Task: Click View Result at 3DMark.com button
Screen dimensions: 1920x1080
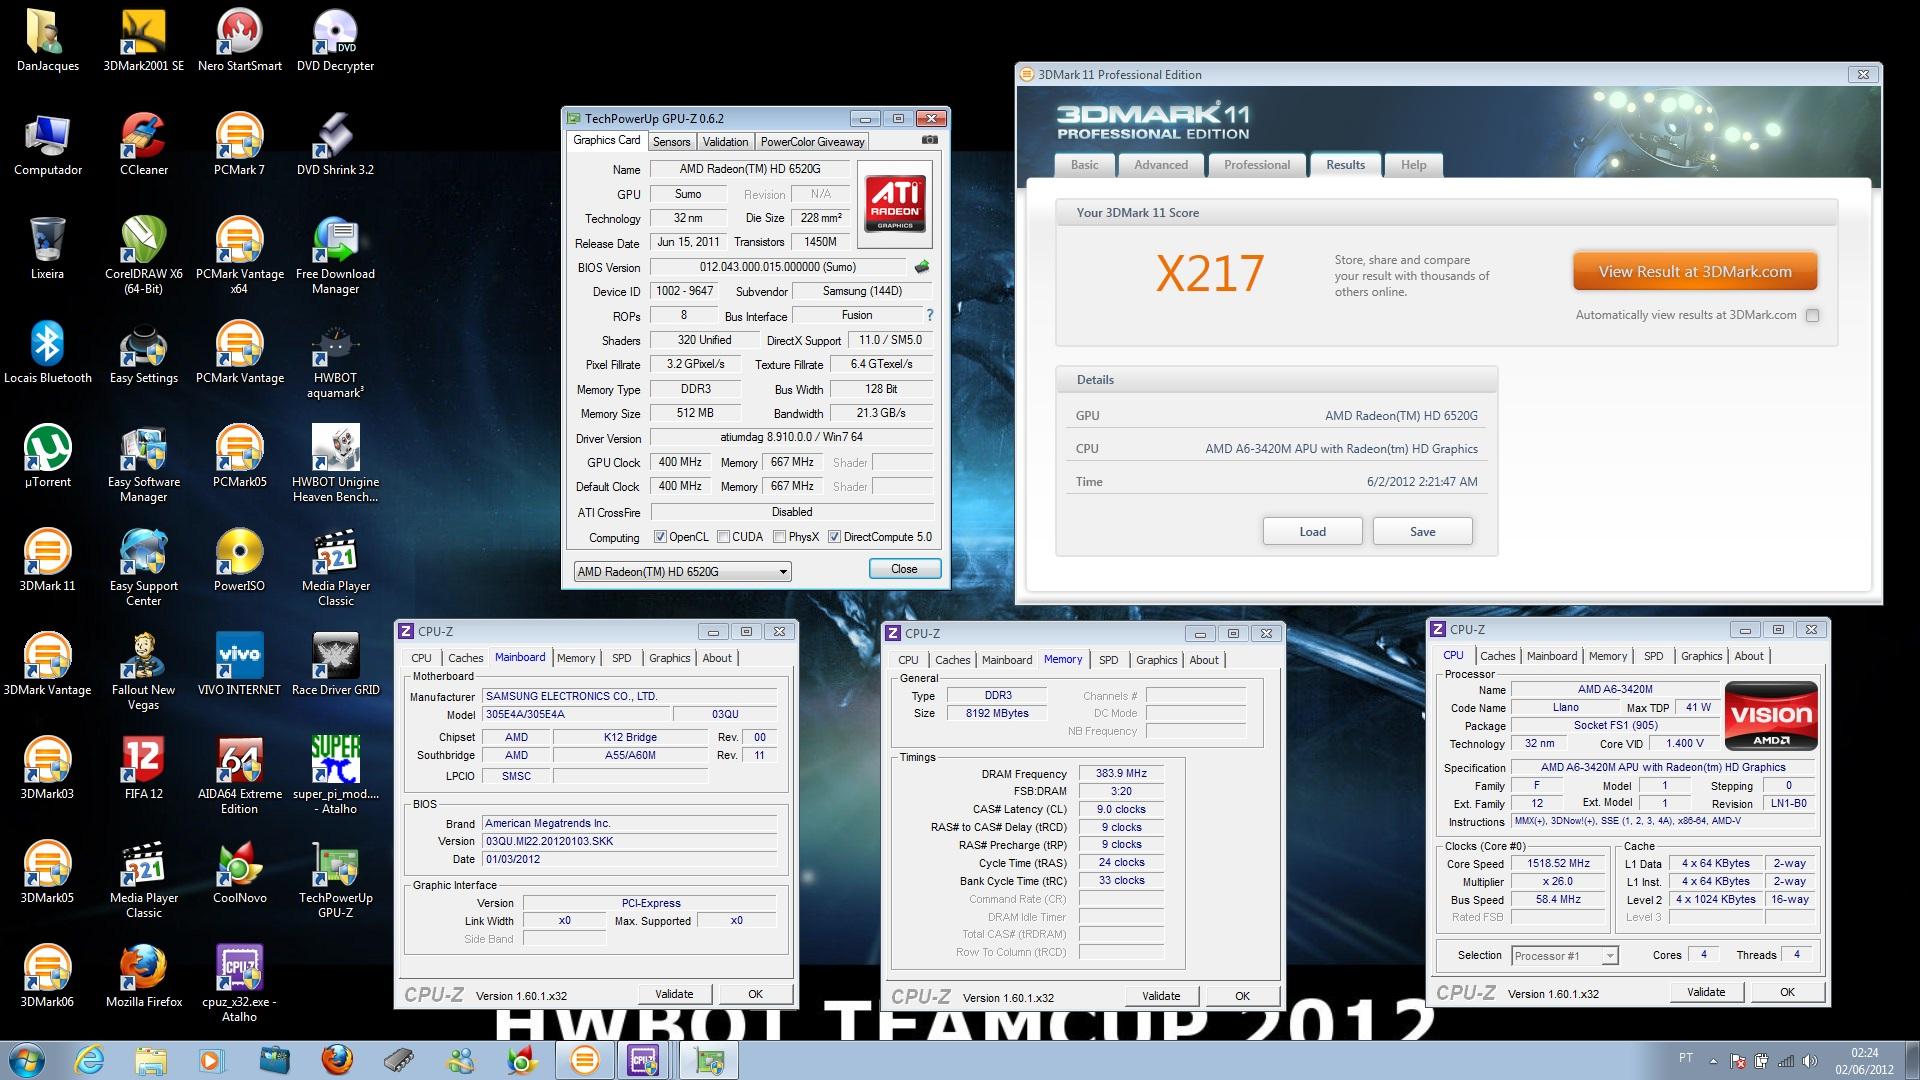Action: (x=1694, y=271)
